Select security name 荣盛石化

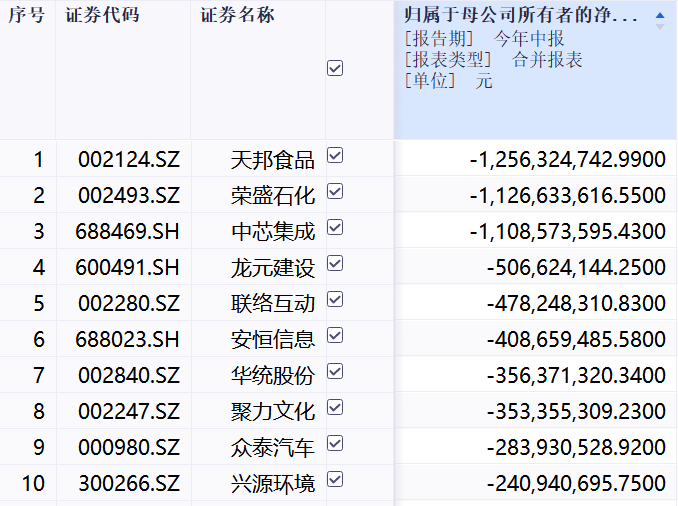[273, 196]
